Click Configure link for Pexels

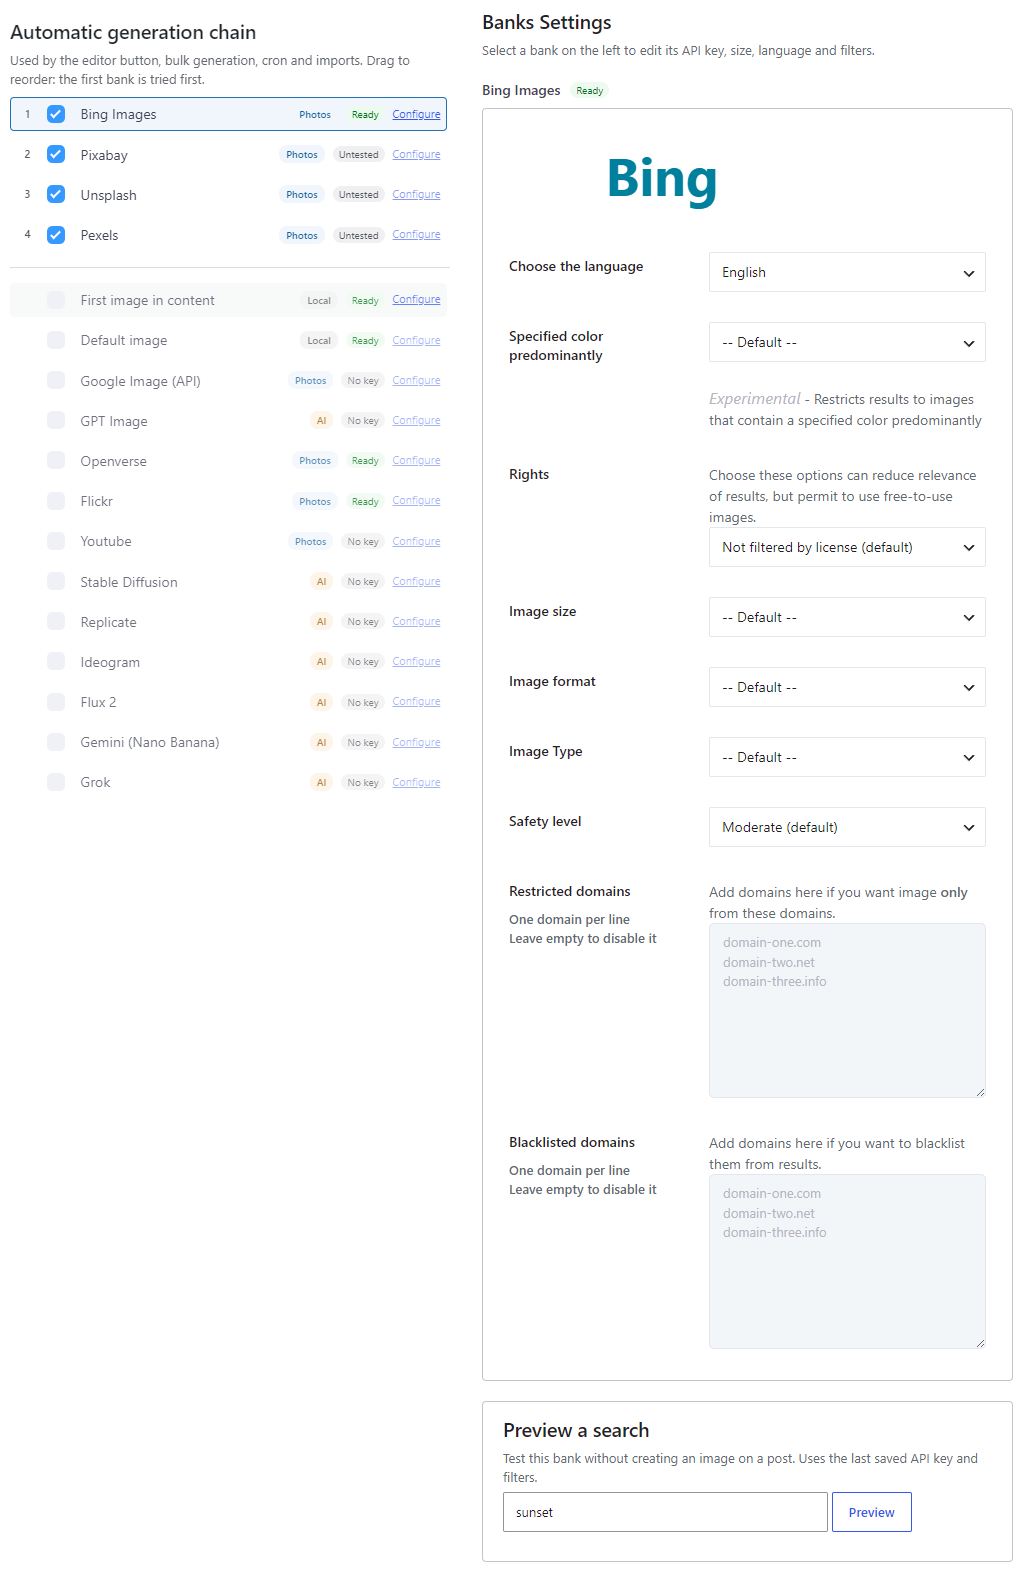pos(416,234)
